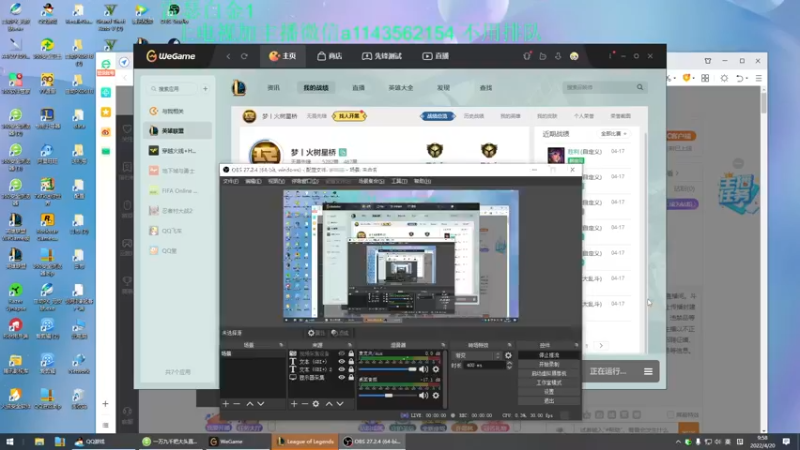Open OBS source filters button
The width and height of the screenshot is (800, 450).
[x=340, y=333]
